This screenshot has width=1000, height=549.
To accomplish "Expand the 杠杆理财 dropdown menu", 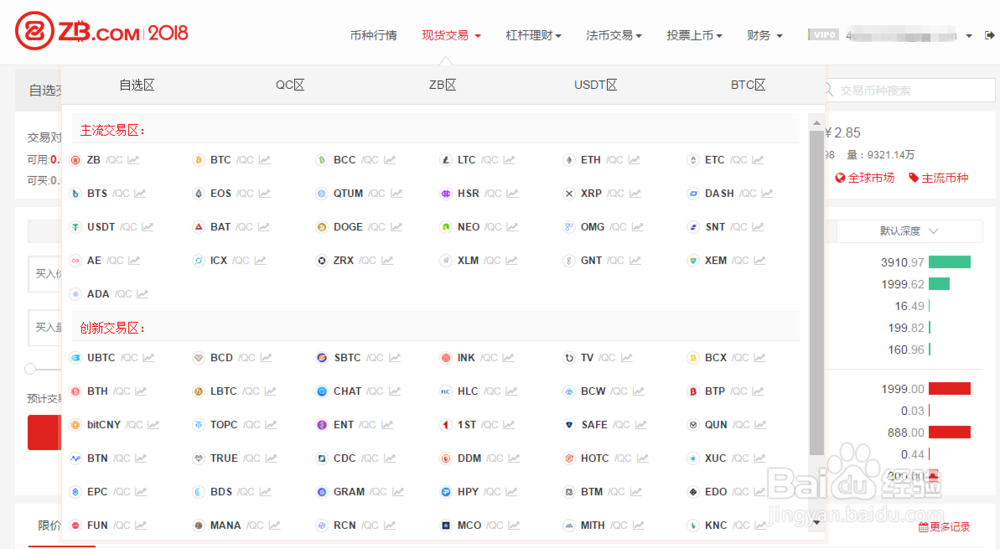I will (533, 35).
